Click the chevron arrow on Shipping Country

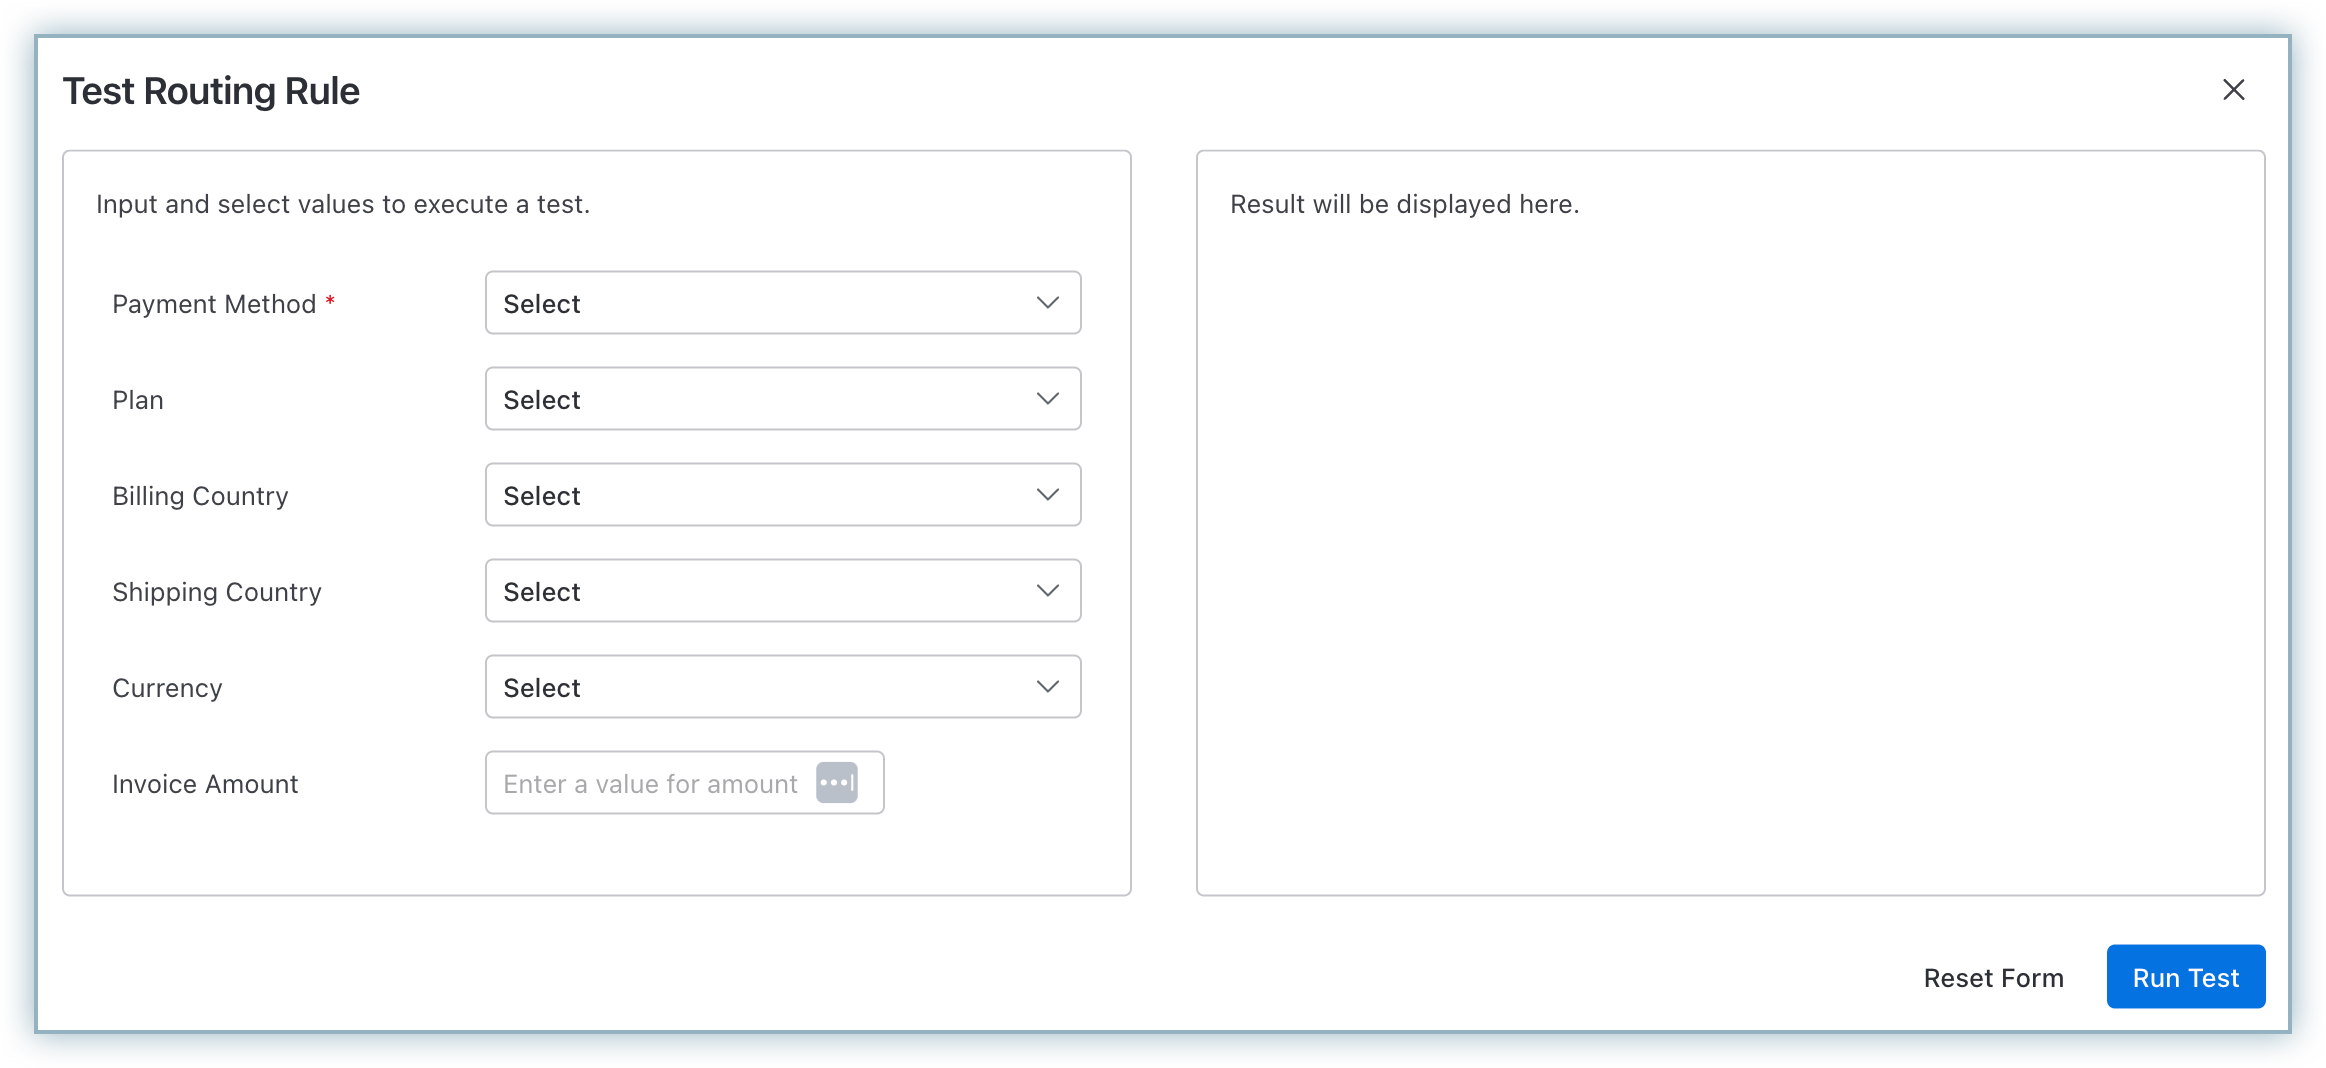coord(1047,591)
